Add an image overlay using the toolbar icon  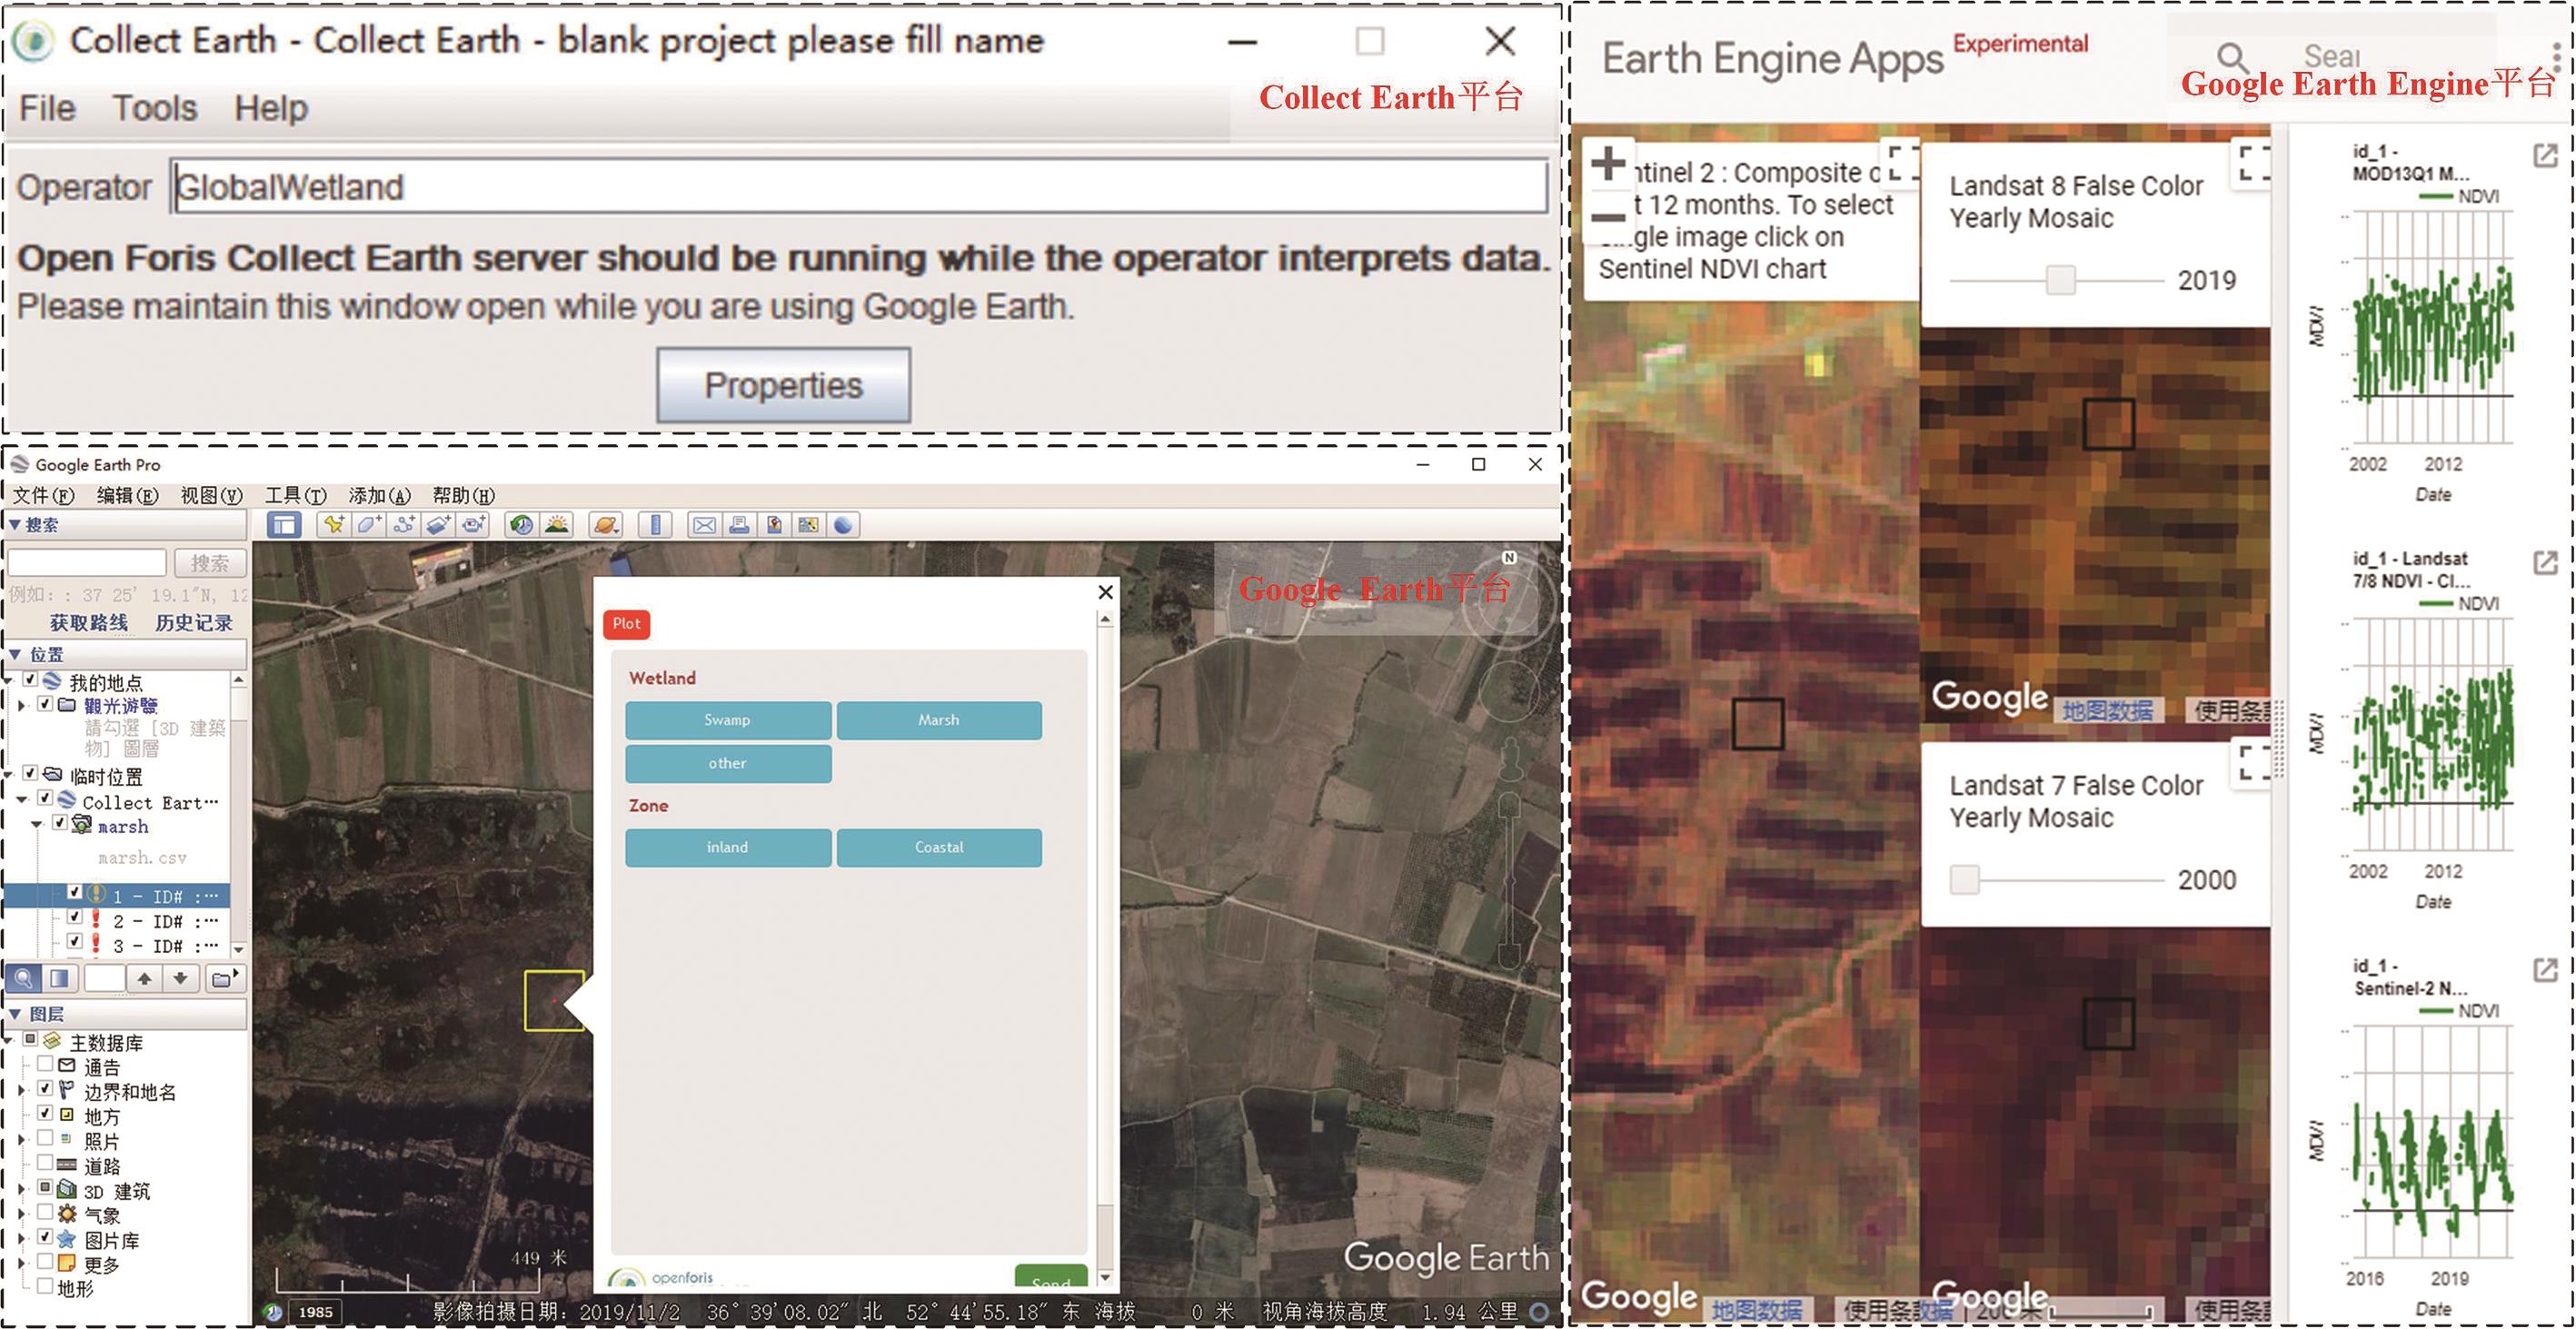point(438,524)
